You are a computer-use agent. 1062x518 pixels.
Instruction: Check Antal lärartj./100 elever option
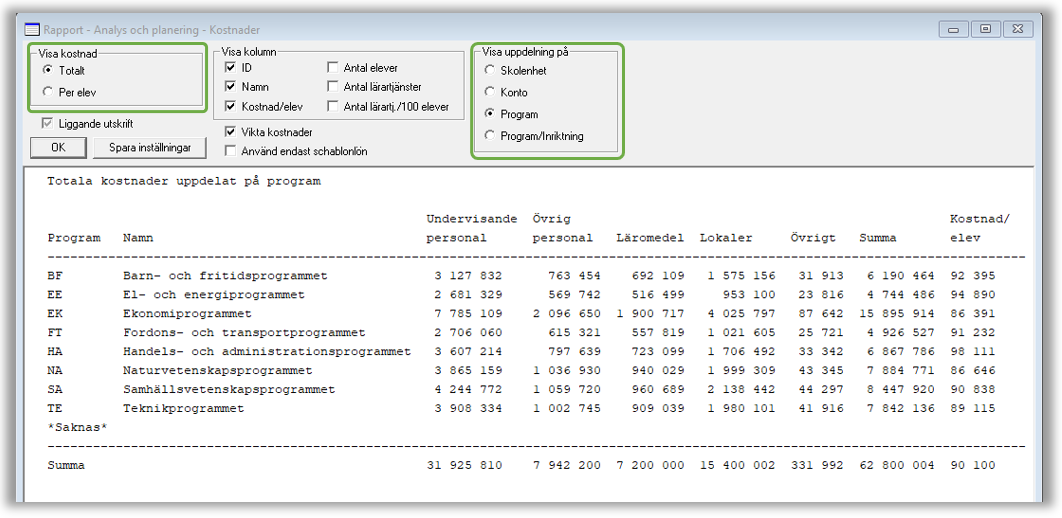coord(333,106)
